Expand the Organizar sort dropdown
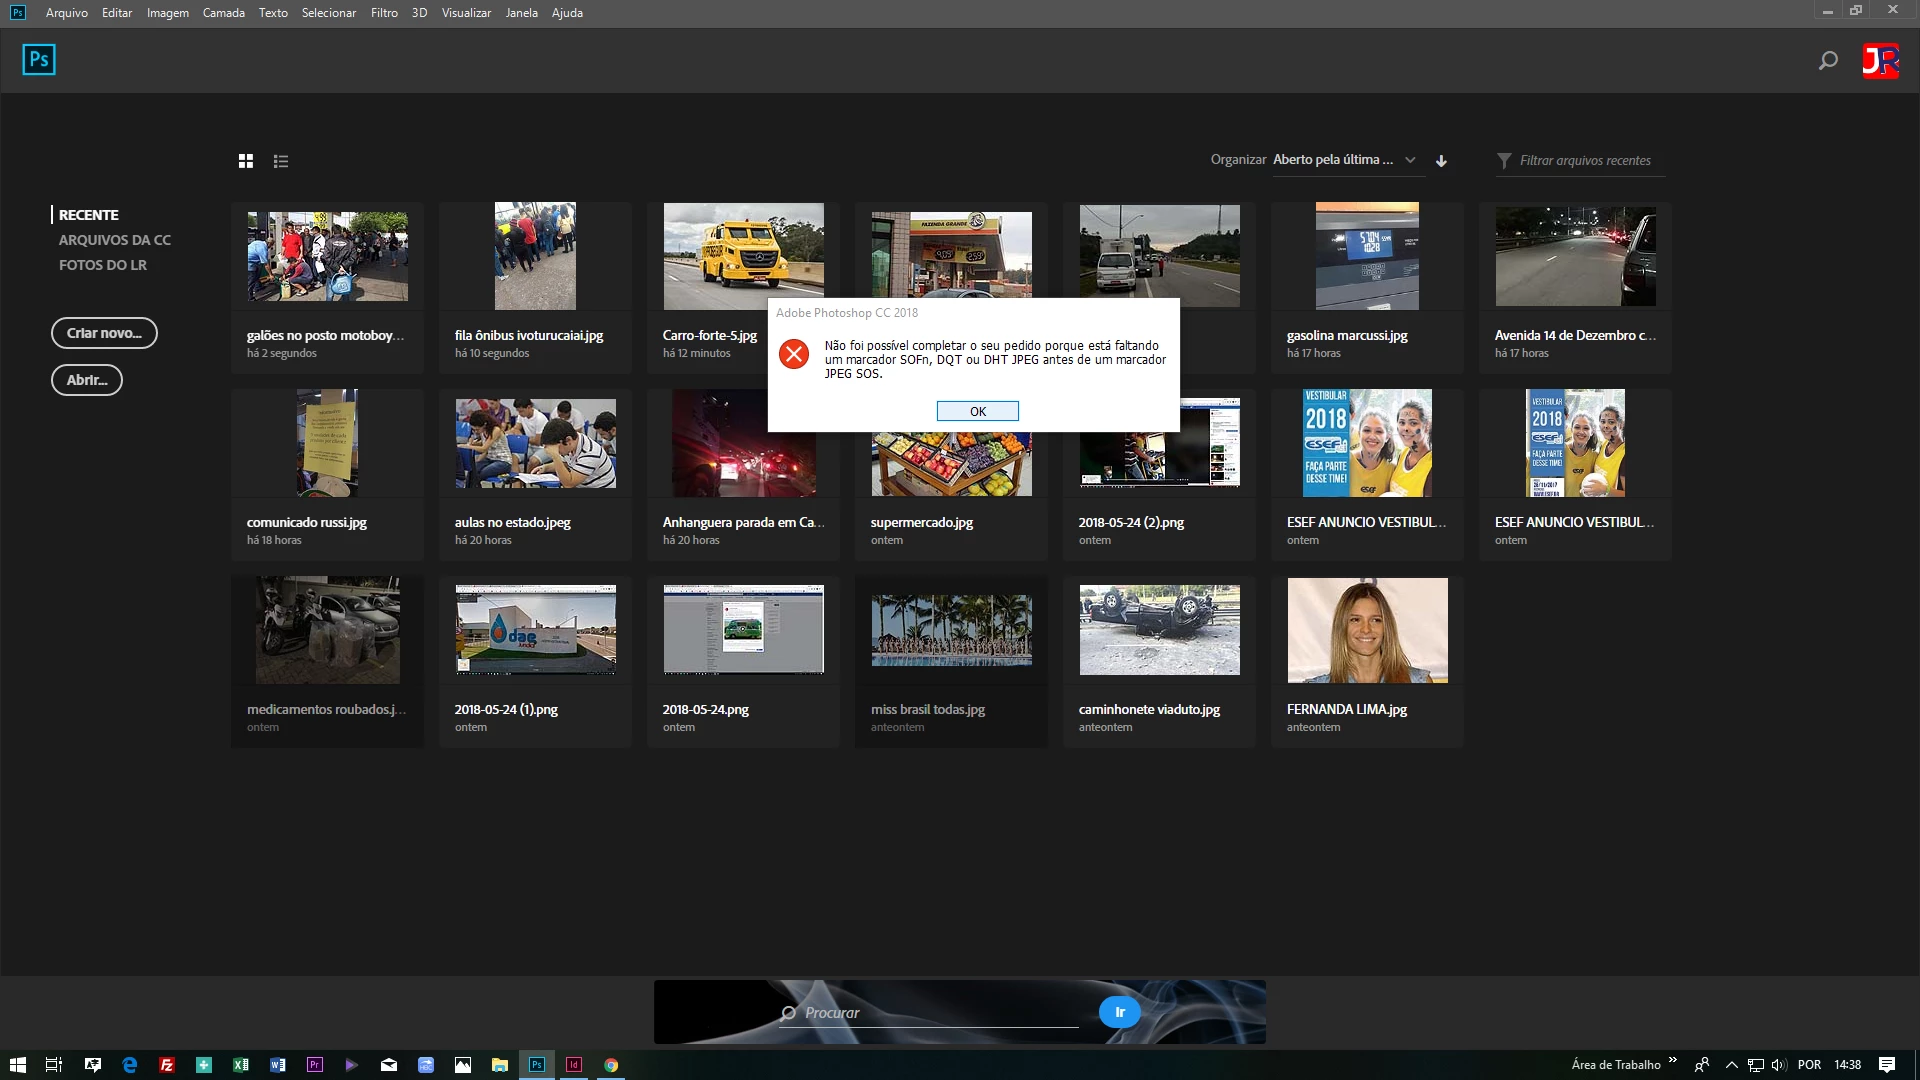 tap(1410, 160)
